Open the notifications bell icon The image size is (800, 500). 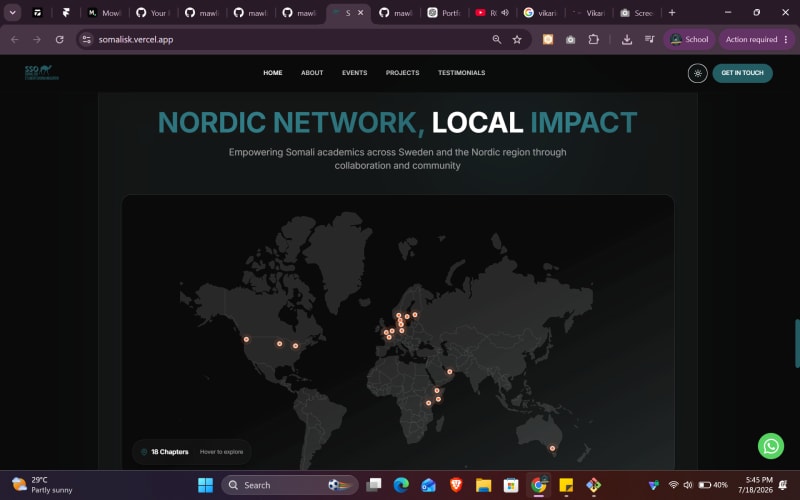784,485
